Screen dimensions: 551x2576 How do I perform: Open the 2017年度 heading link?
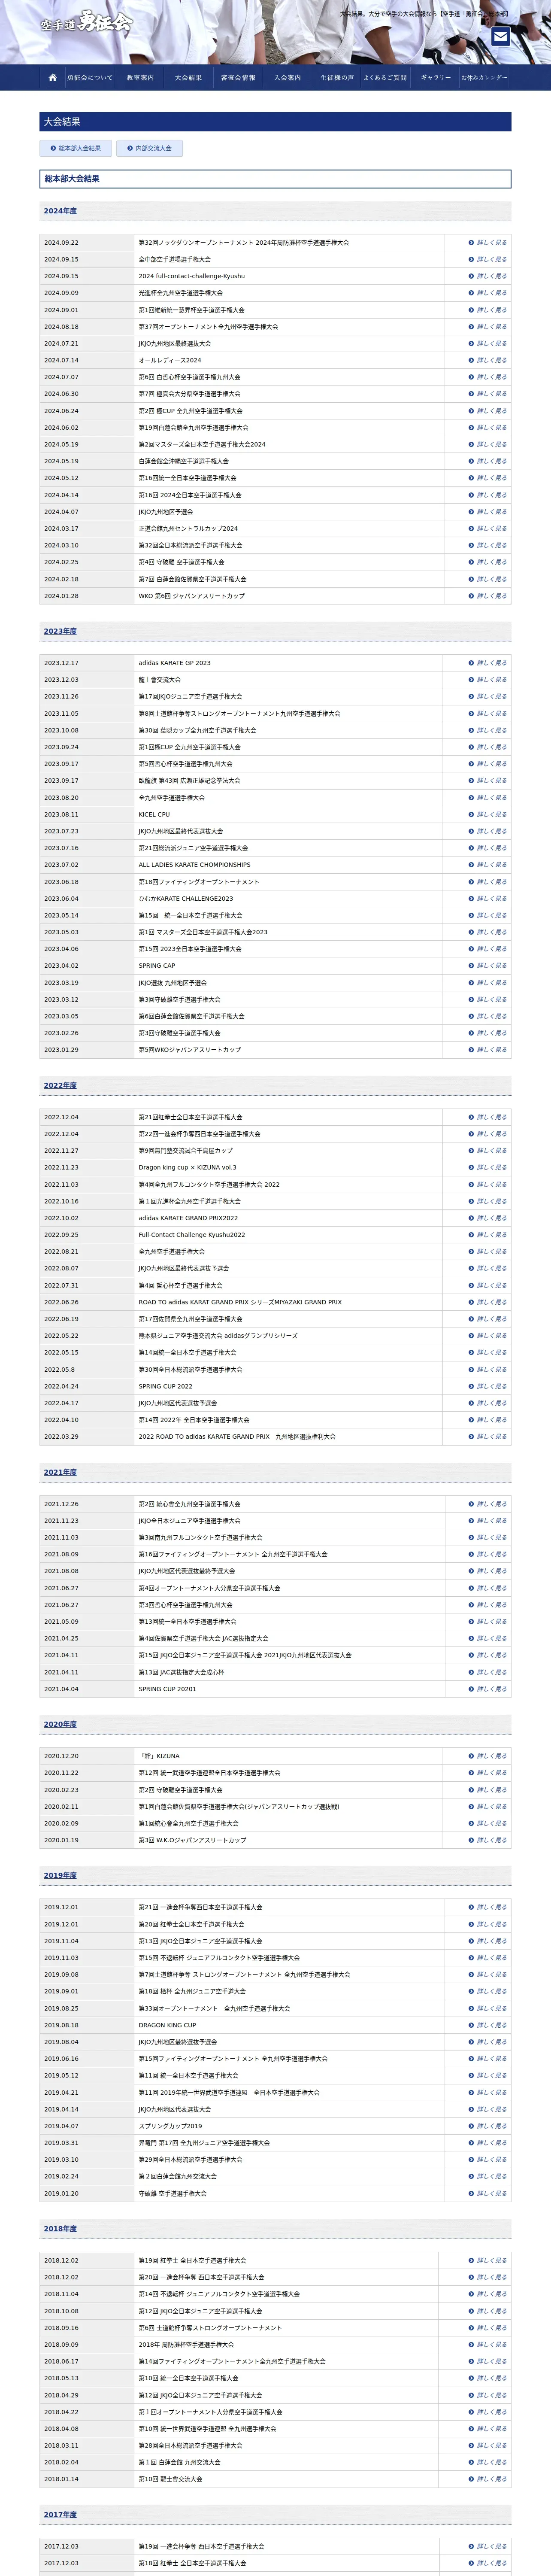(60, 2514)
